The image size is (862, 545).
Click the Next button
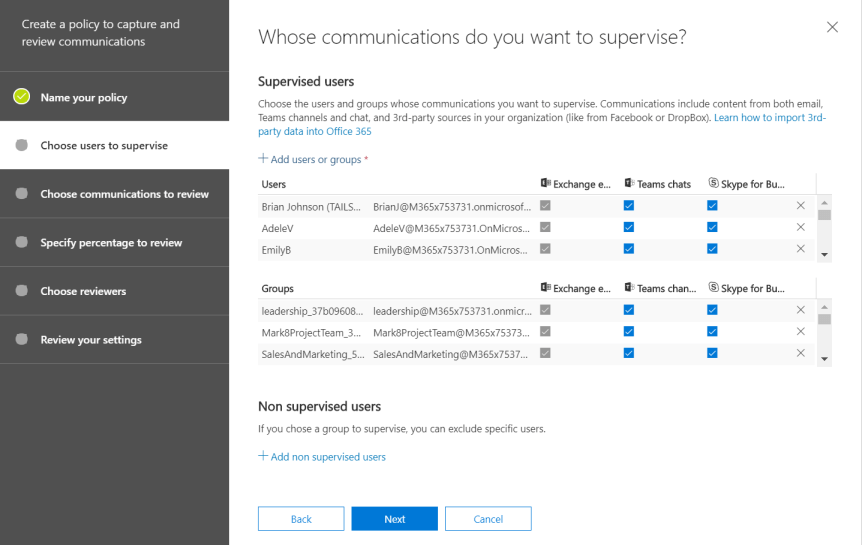point(394,519)
